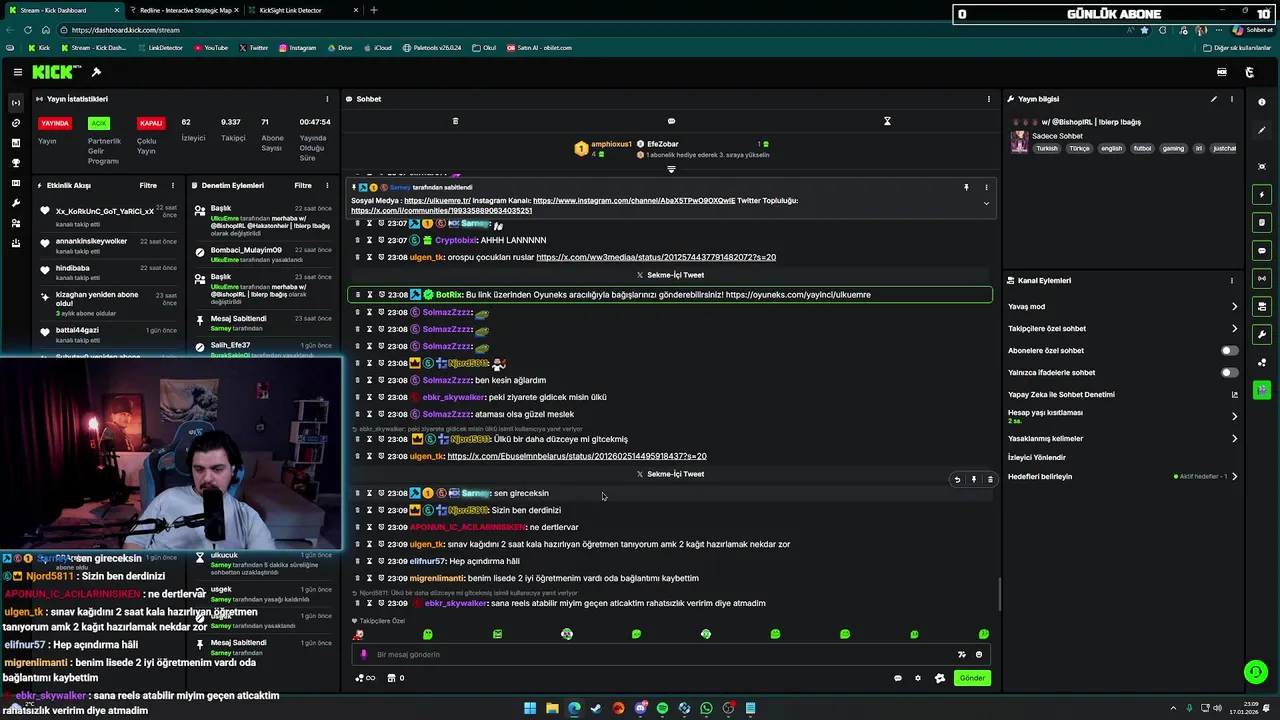This screenshot has width=1280, height=720.
Task: Click the stream category thumbnail image
Action: tap(1019, 142)
